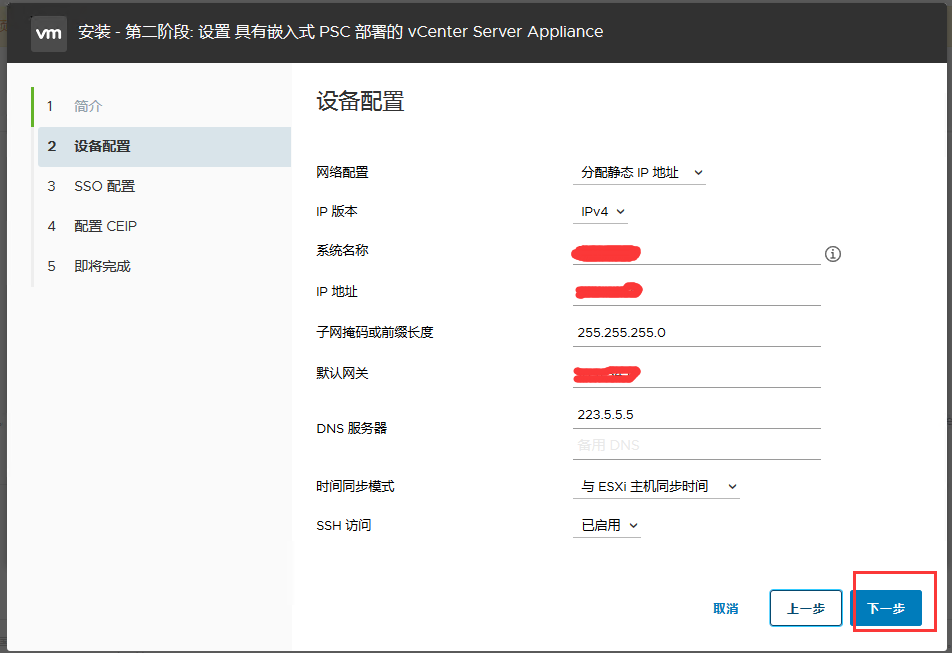
Task: Click the IP 地址 input field
Action: (x=696, y=293)
